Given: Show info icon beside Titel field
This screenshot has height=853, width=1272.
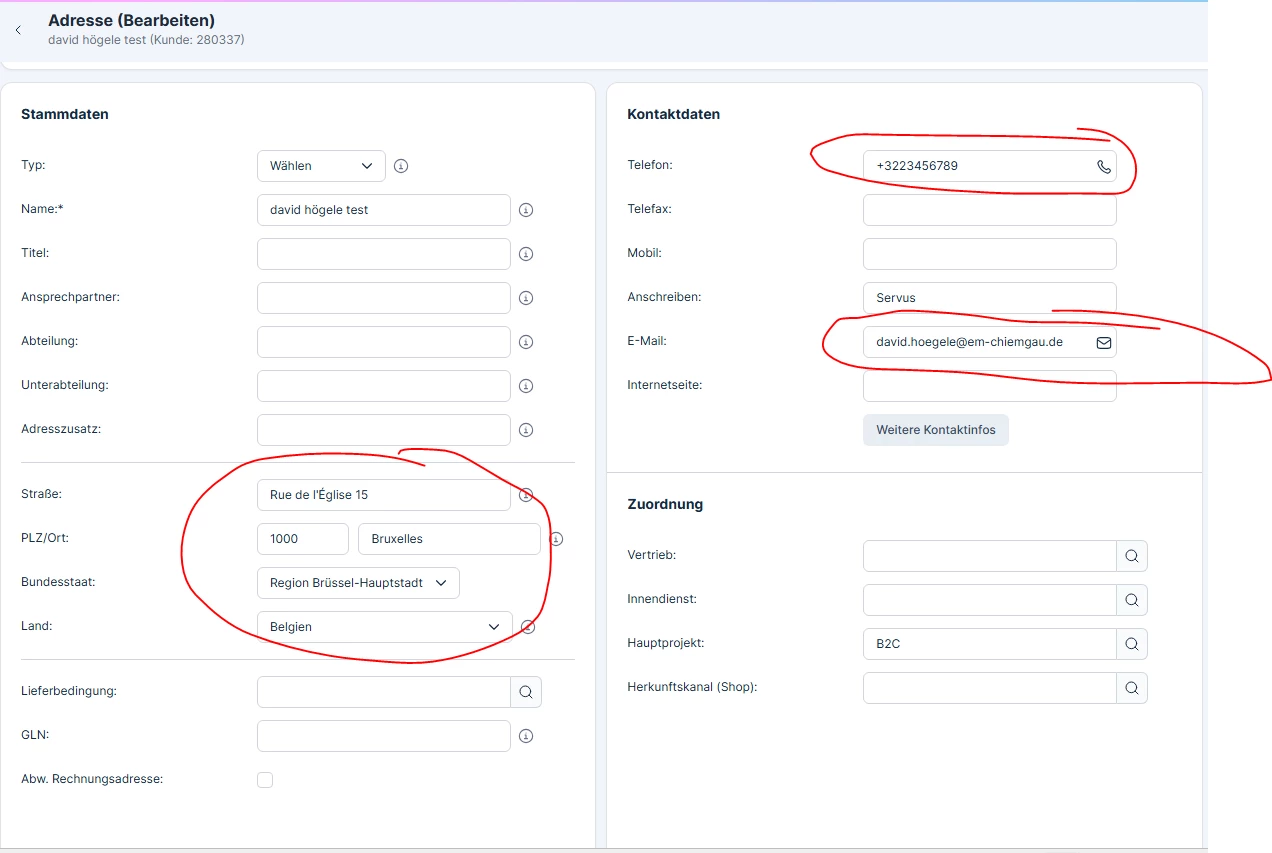Looking at the screenshot, I should pyautogui.click(x=526, y=254).
